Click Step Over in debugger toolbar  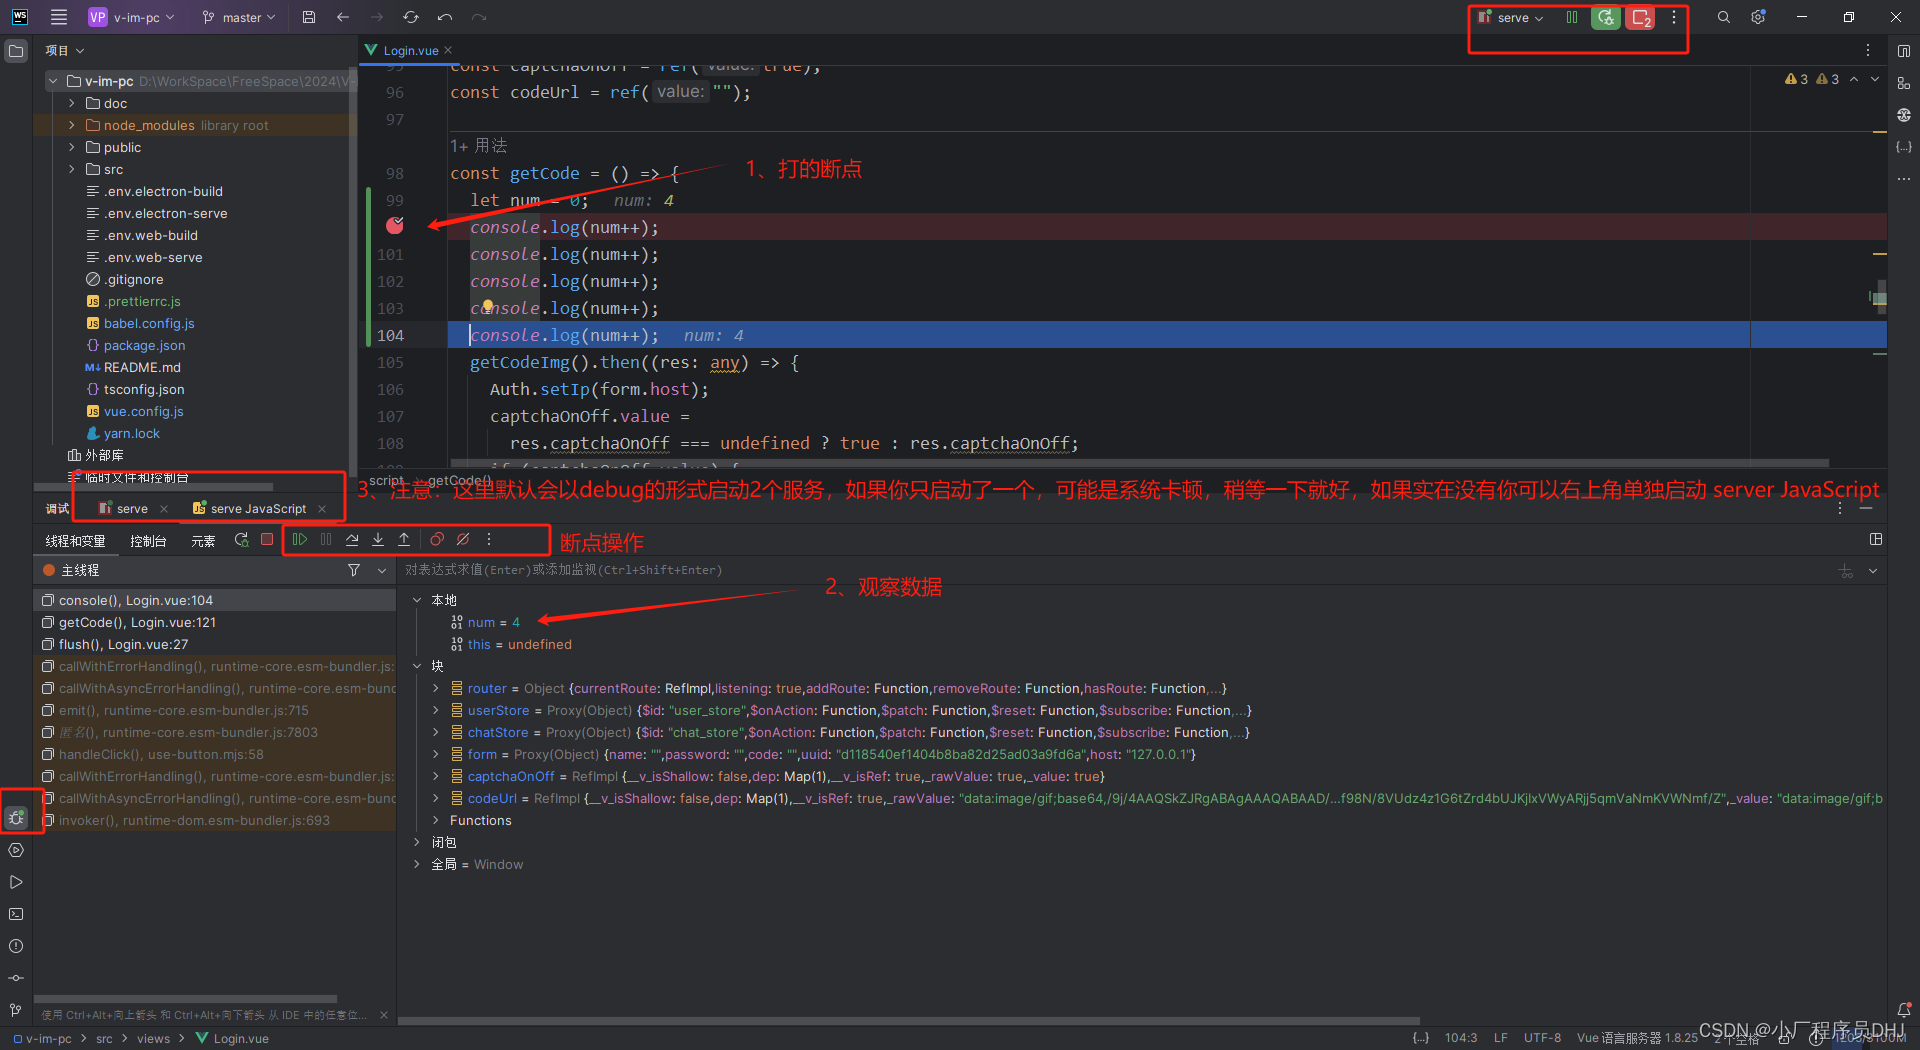click(x=352, y=539)
